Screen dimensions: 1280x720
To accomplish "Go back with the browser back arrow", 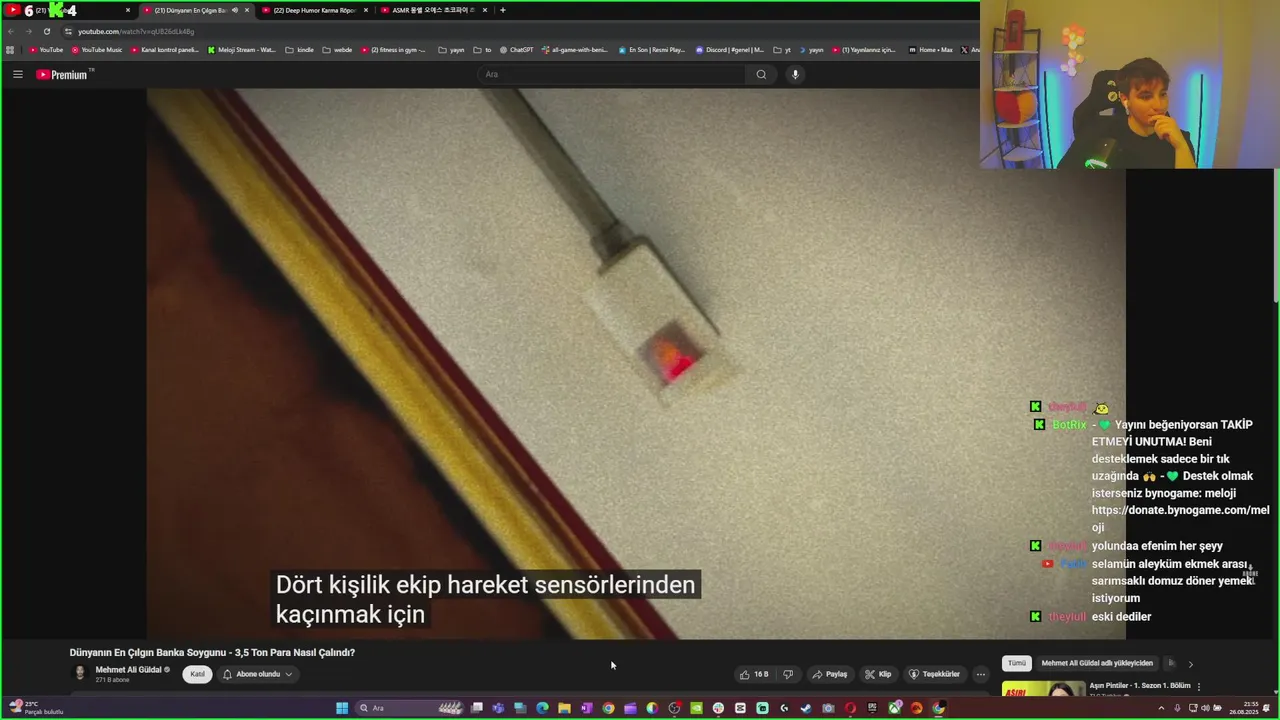I will pyautogui.click(x=11, y=31).
